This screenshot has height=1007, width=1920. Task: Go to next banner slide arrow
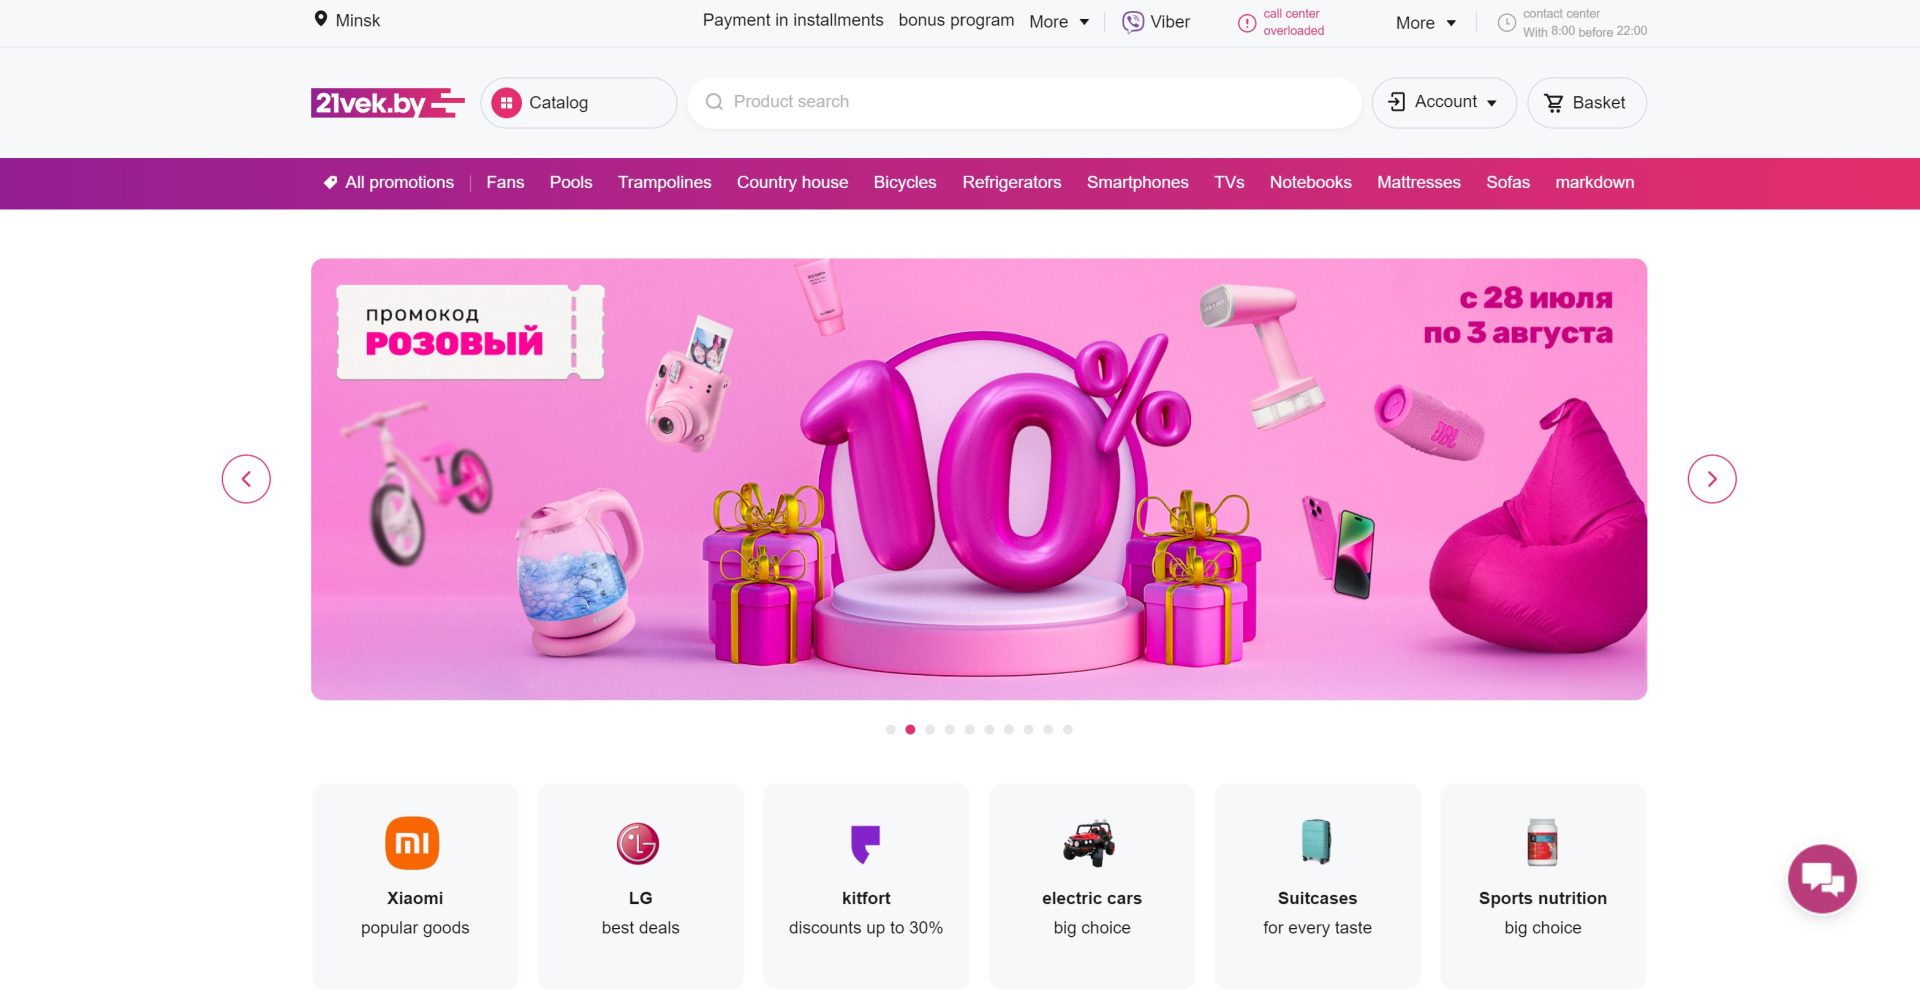point(1712,479)
